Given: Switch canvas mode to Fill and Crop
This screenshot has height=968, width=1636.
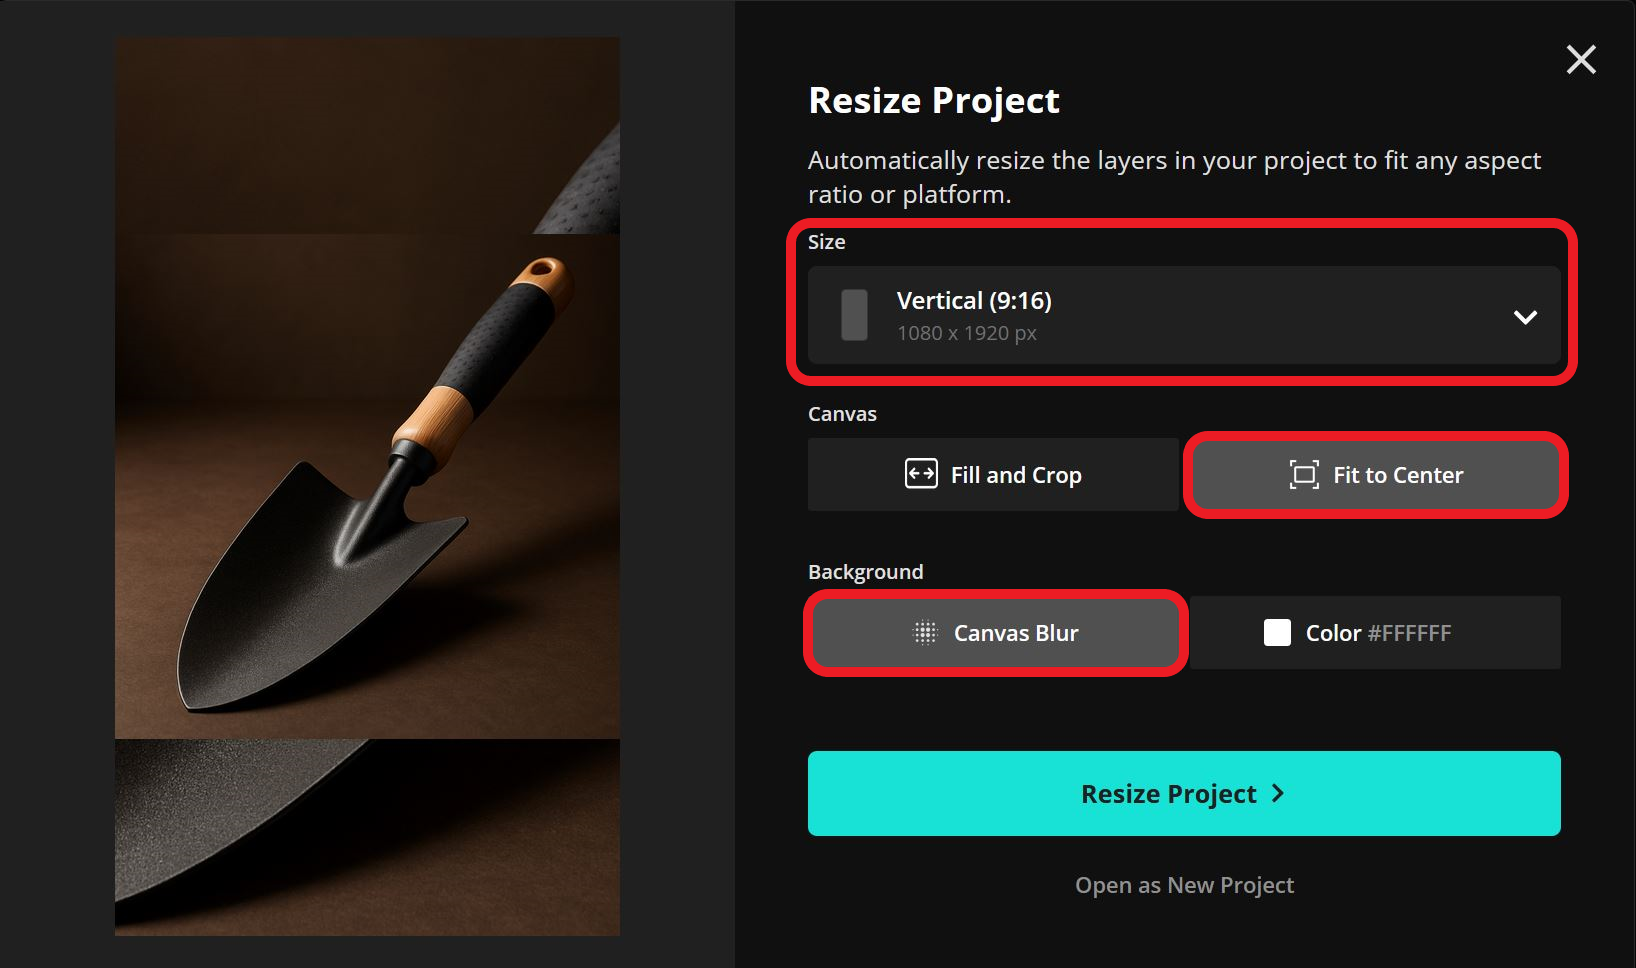Looking at the screenshot, I should point(993,474).
